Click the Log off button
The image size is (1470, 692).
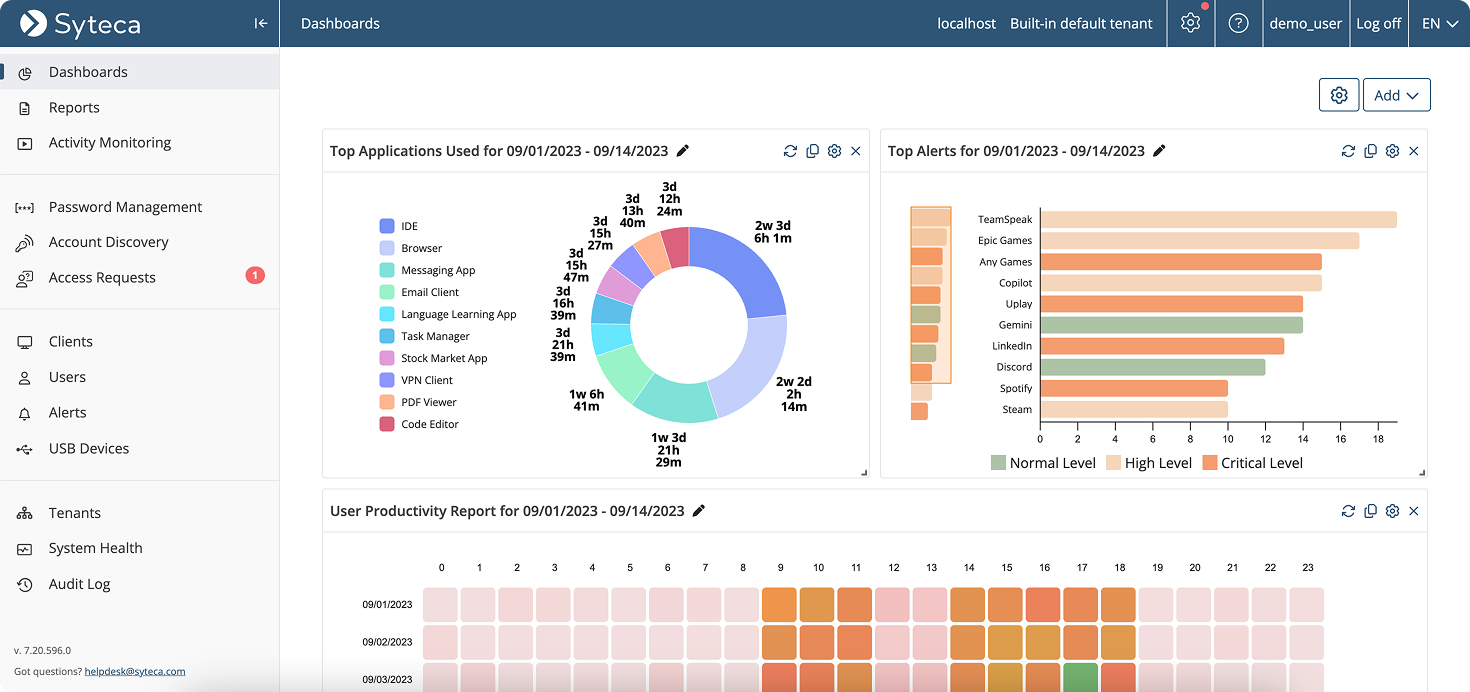[1378, 23]
